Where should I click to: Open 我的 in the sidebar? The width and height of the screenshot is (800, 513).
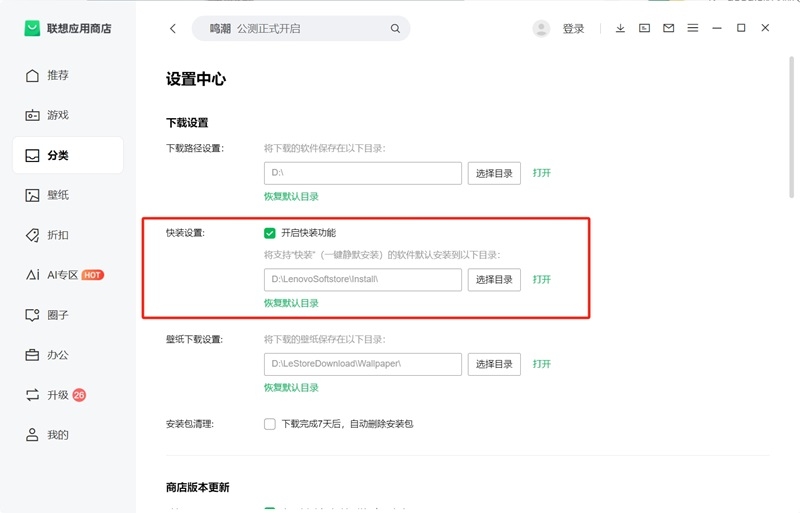point(67,435)
